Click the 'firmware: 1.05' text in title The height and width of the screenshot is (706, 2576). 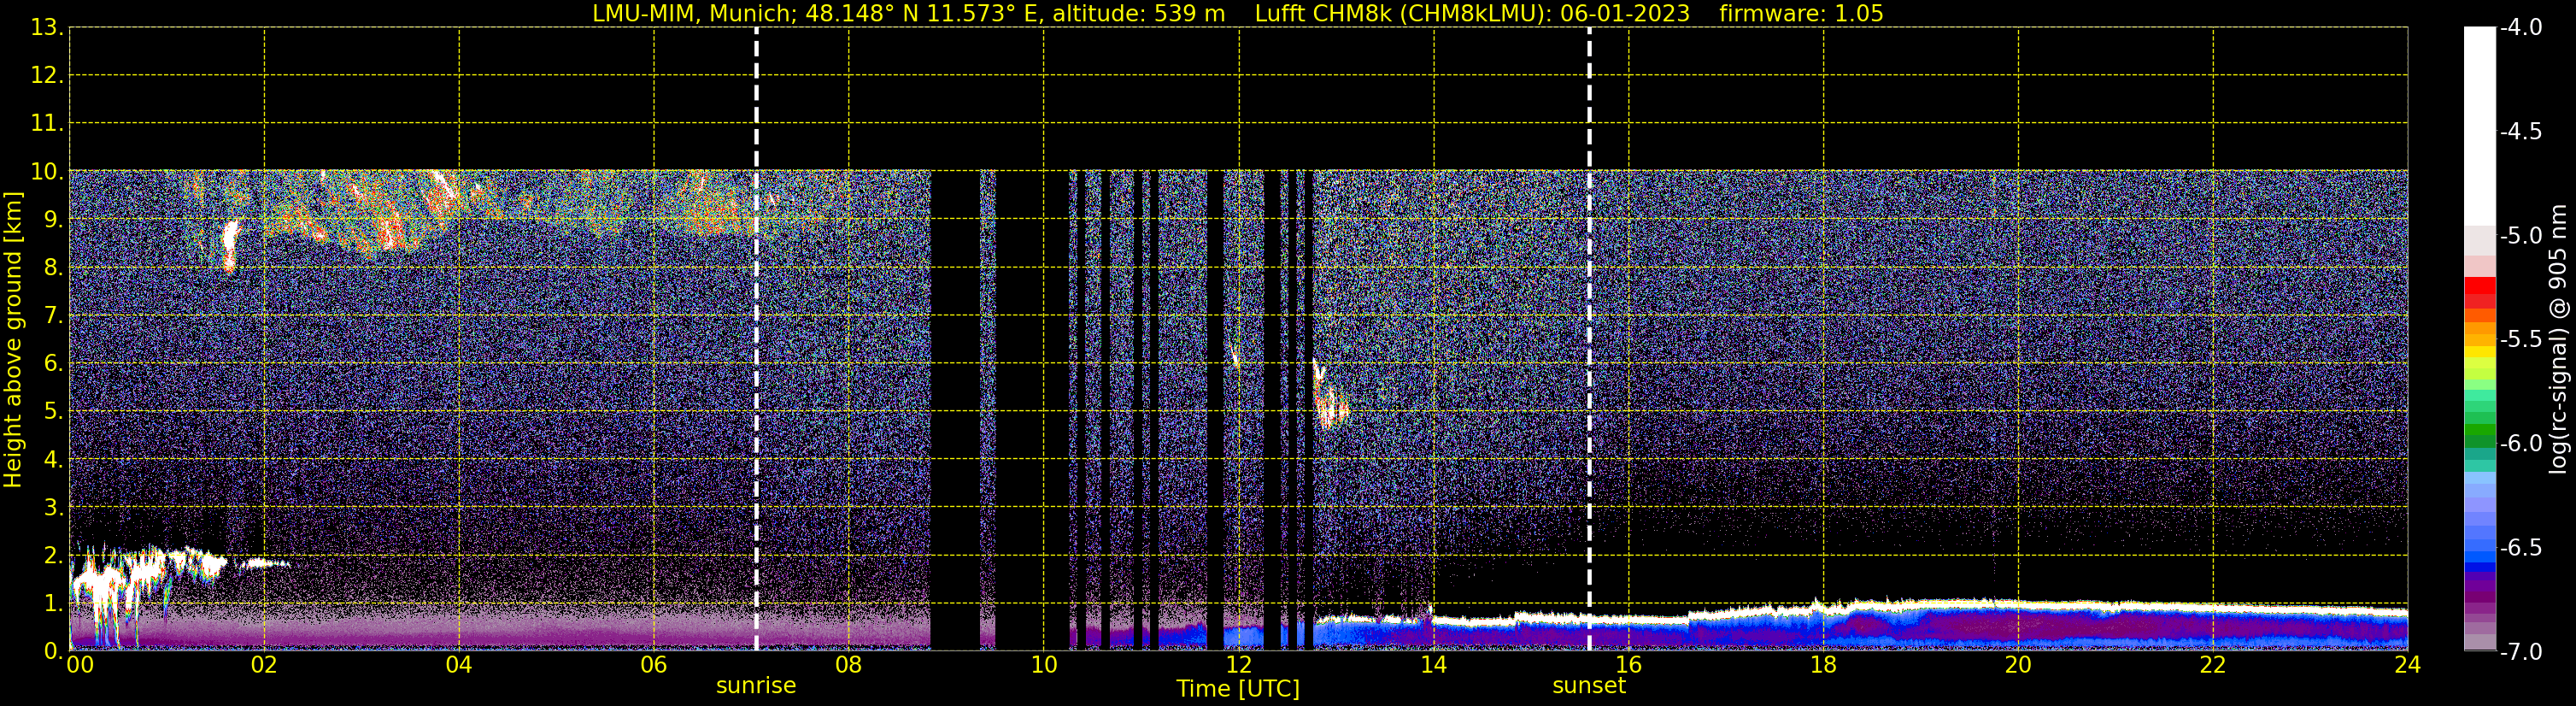point(1801,14)
